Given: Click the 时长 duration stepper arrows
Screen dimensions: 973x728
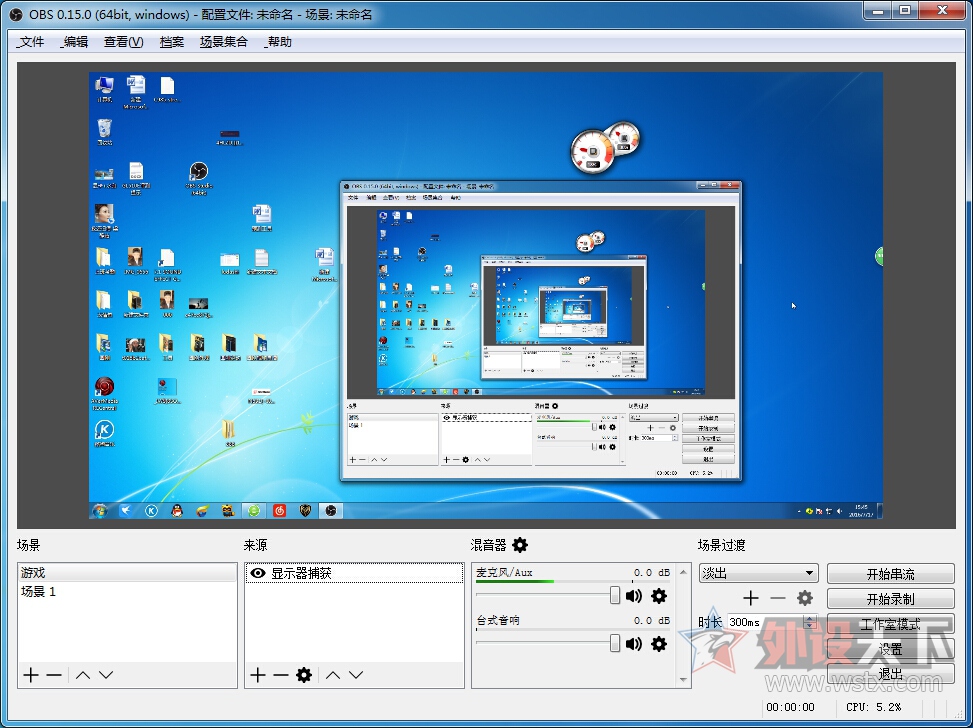Looking at the screenshot, I should click(x=810, y=622).
